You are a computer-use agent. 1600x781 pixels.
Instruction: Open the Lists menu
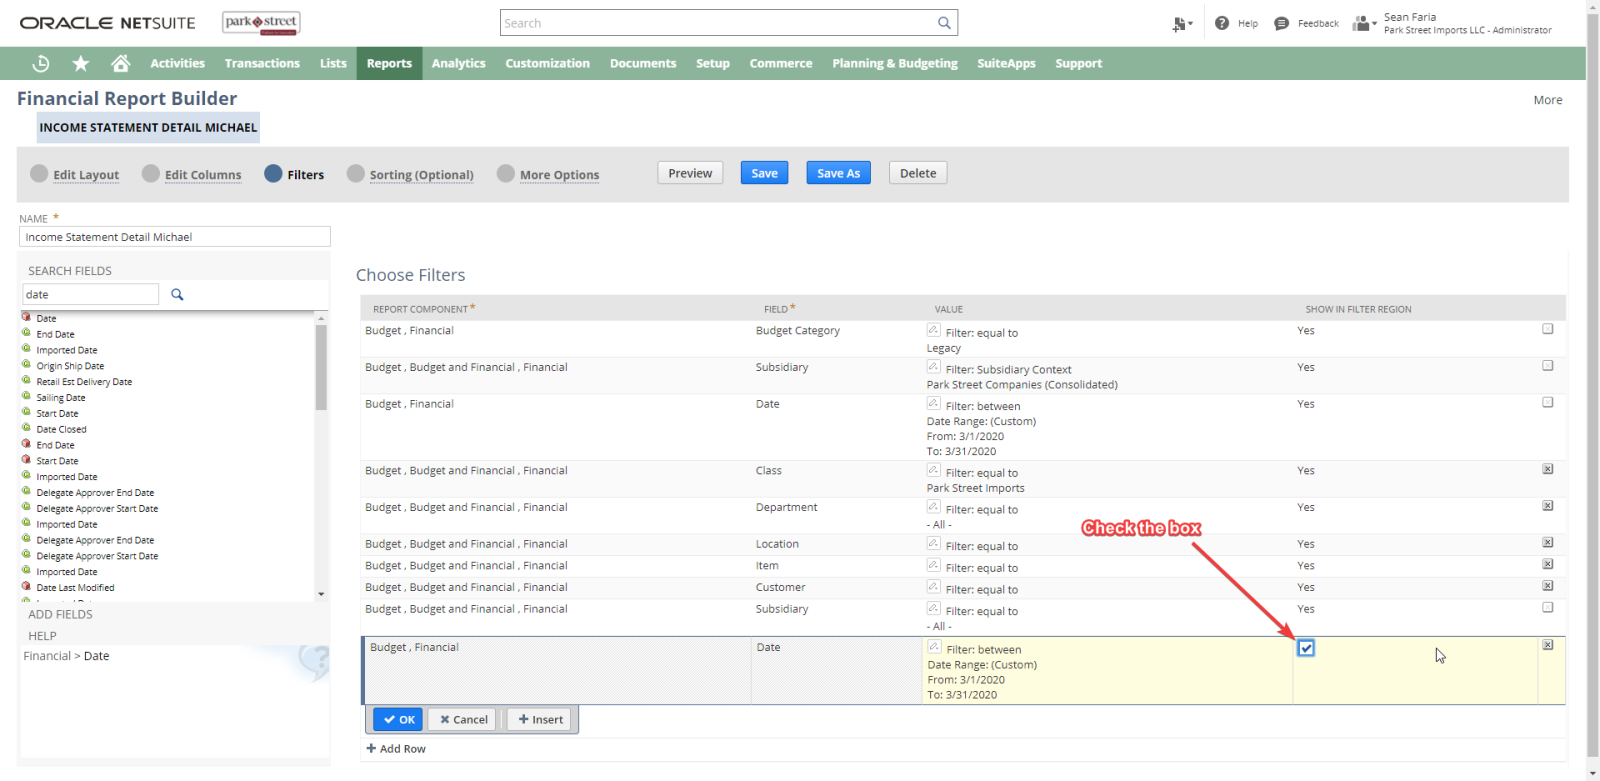(333, 63)
